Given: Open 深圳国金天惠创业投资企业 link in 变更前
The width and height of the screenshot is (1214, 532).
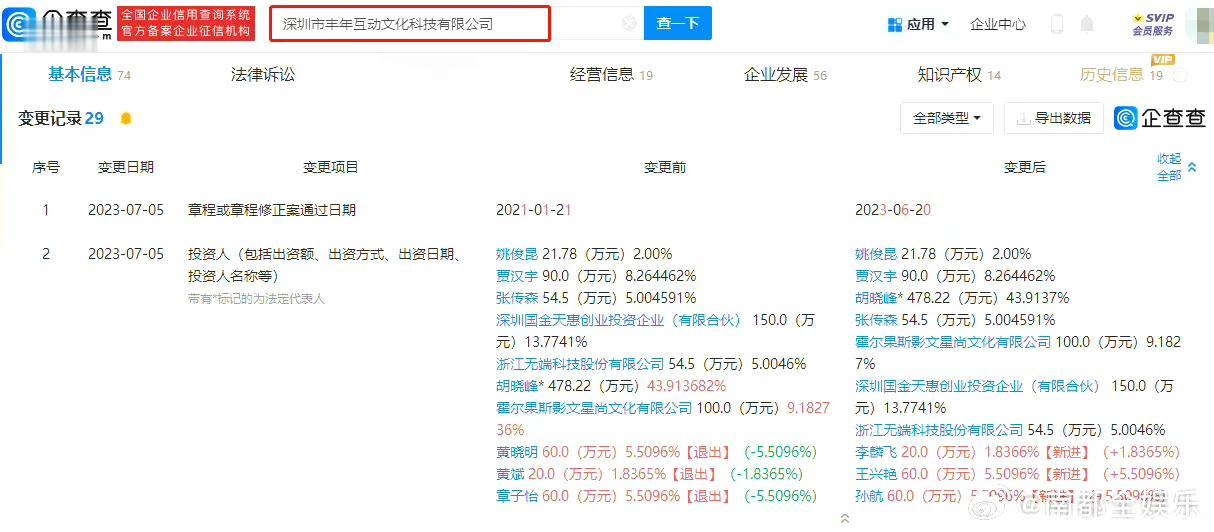Looking at the screenshot, I should pos(620,320).
